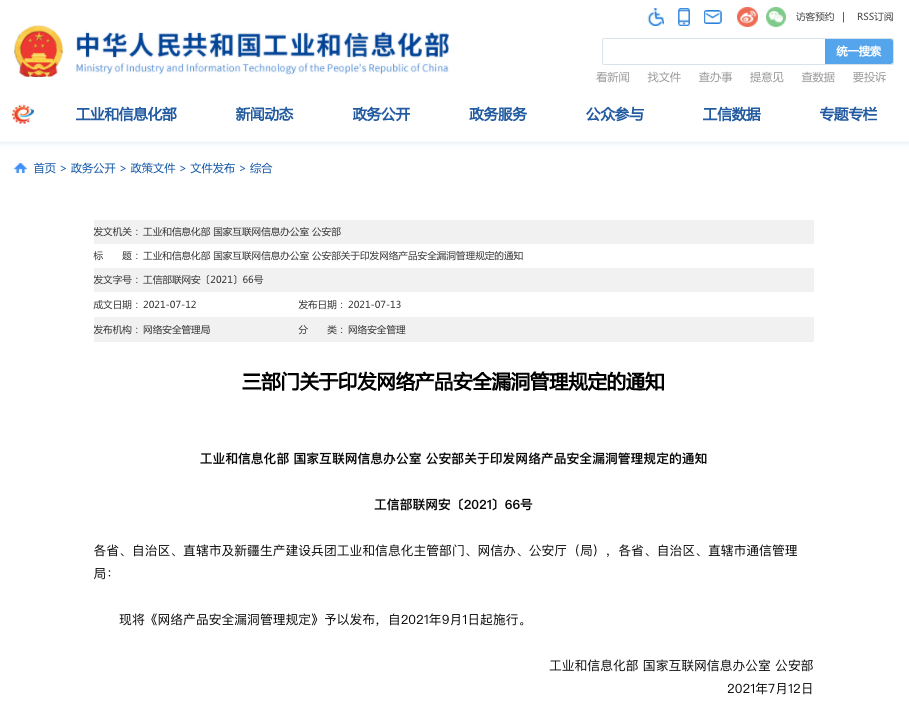This screenshot has height=711, width=909.
Task: Open 政策文件 in the breadcrumb trail
Action: [x=152, y=168]
